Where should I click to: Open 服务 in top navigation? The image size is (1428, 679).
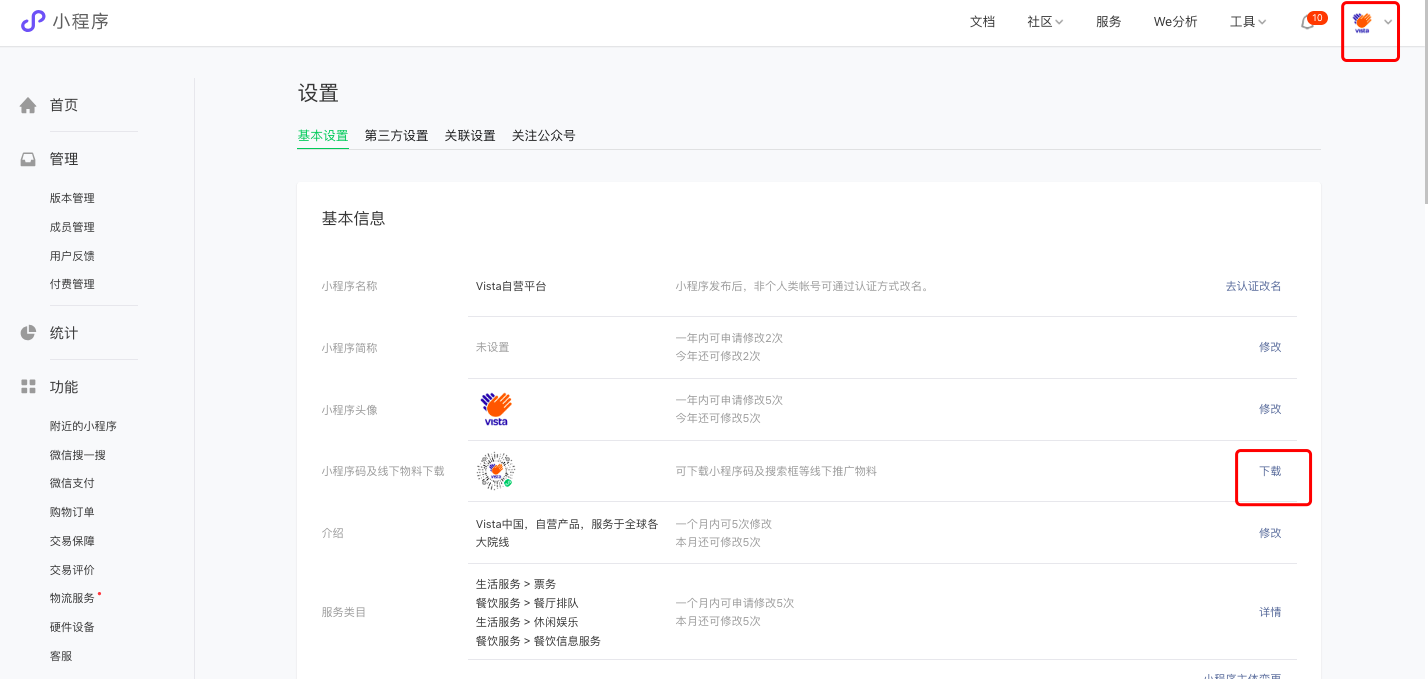[x=1108, y=22]
